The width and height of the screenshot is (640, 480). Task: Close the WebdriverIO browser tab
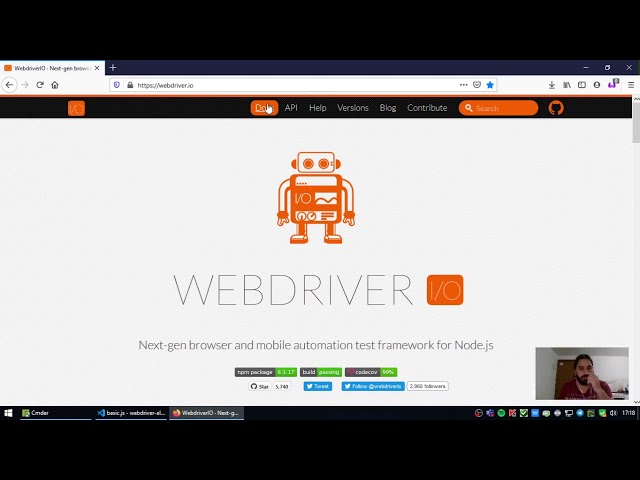pos(97,68)
